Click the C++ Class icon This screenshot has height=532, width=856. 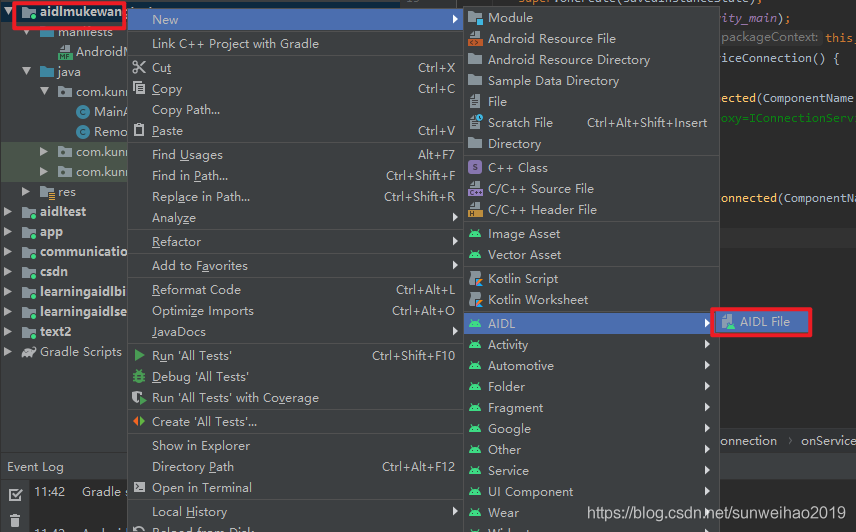click(x=475, y=168)
